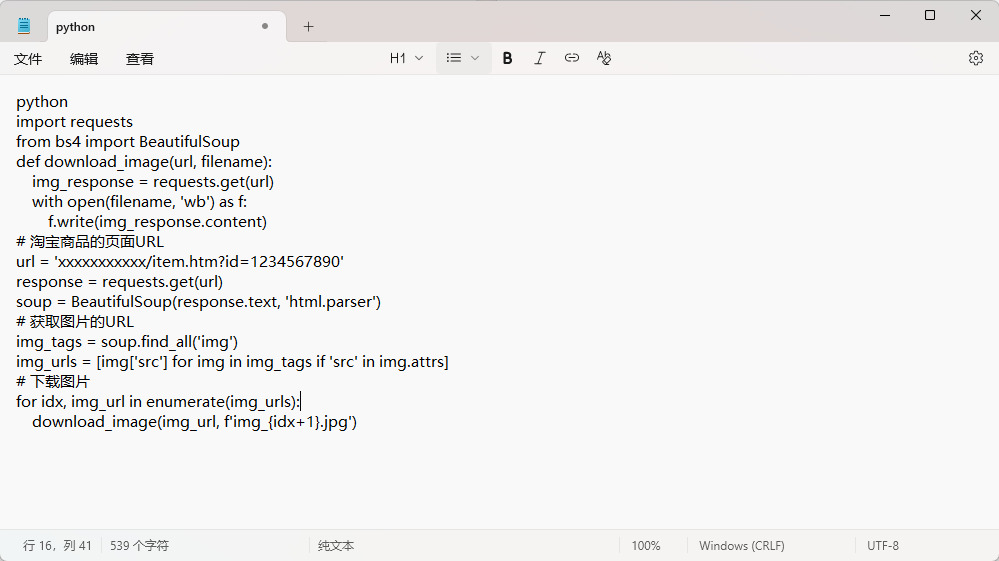Add a new tab with plus button
This screenshot has height=561, width=999.
point(308,27)
